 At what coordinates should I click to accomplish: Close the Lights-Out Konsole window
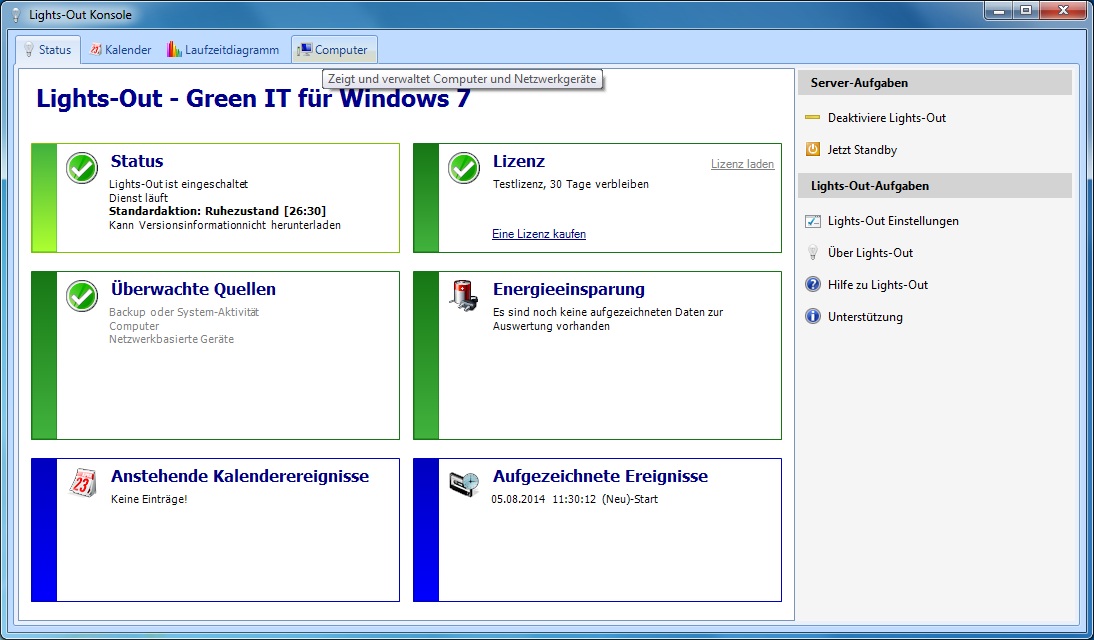[1063, 10]
